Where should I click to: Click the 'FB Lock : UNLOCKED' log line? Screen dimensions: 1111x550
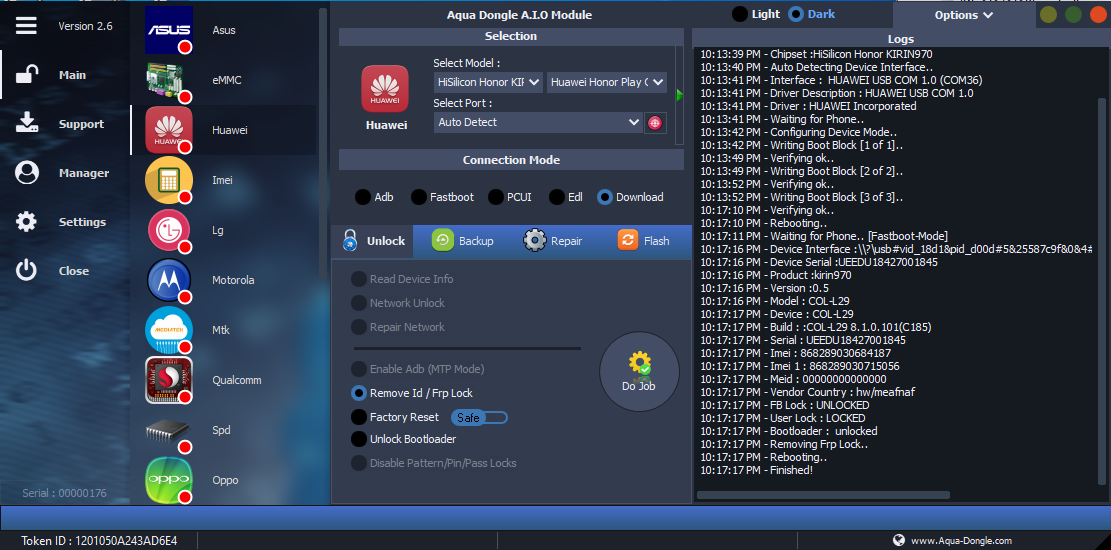pos(785,405)
